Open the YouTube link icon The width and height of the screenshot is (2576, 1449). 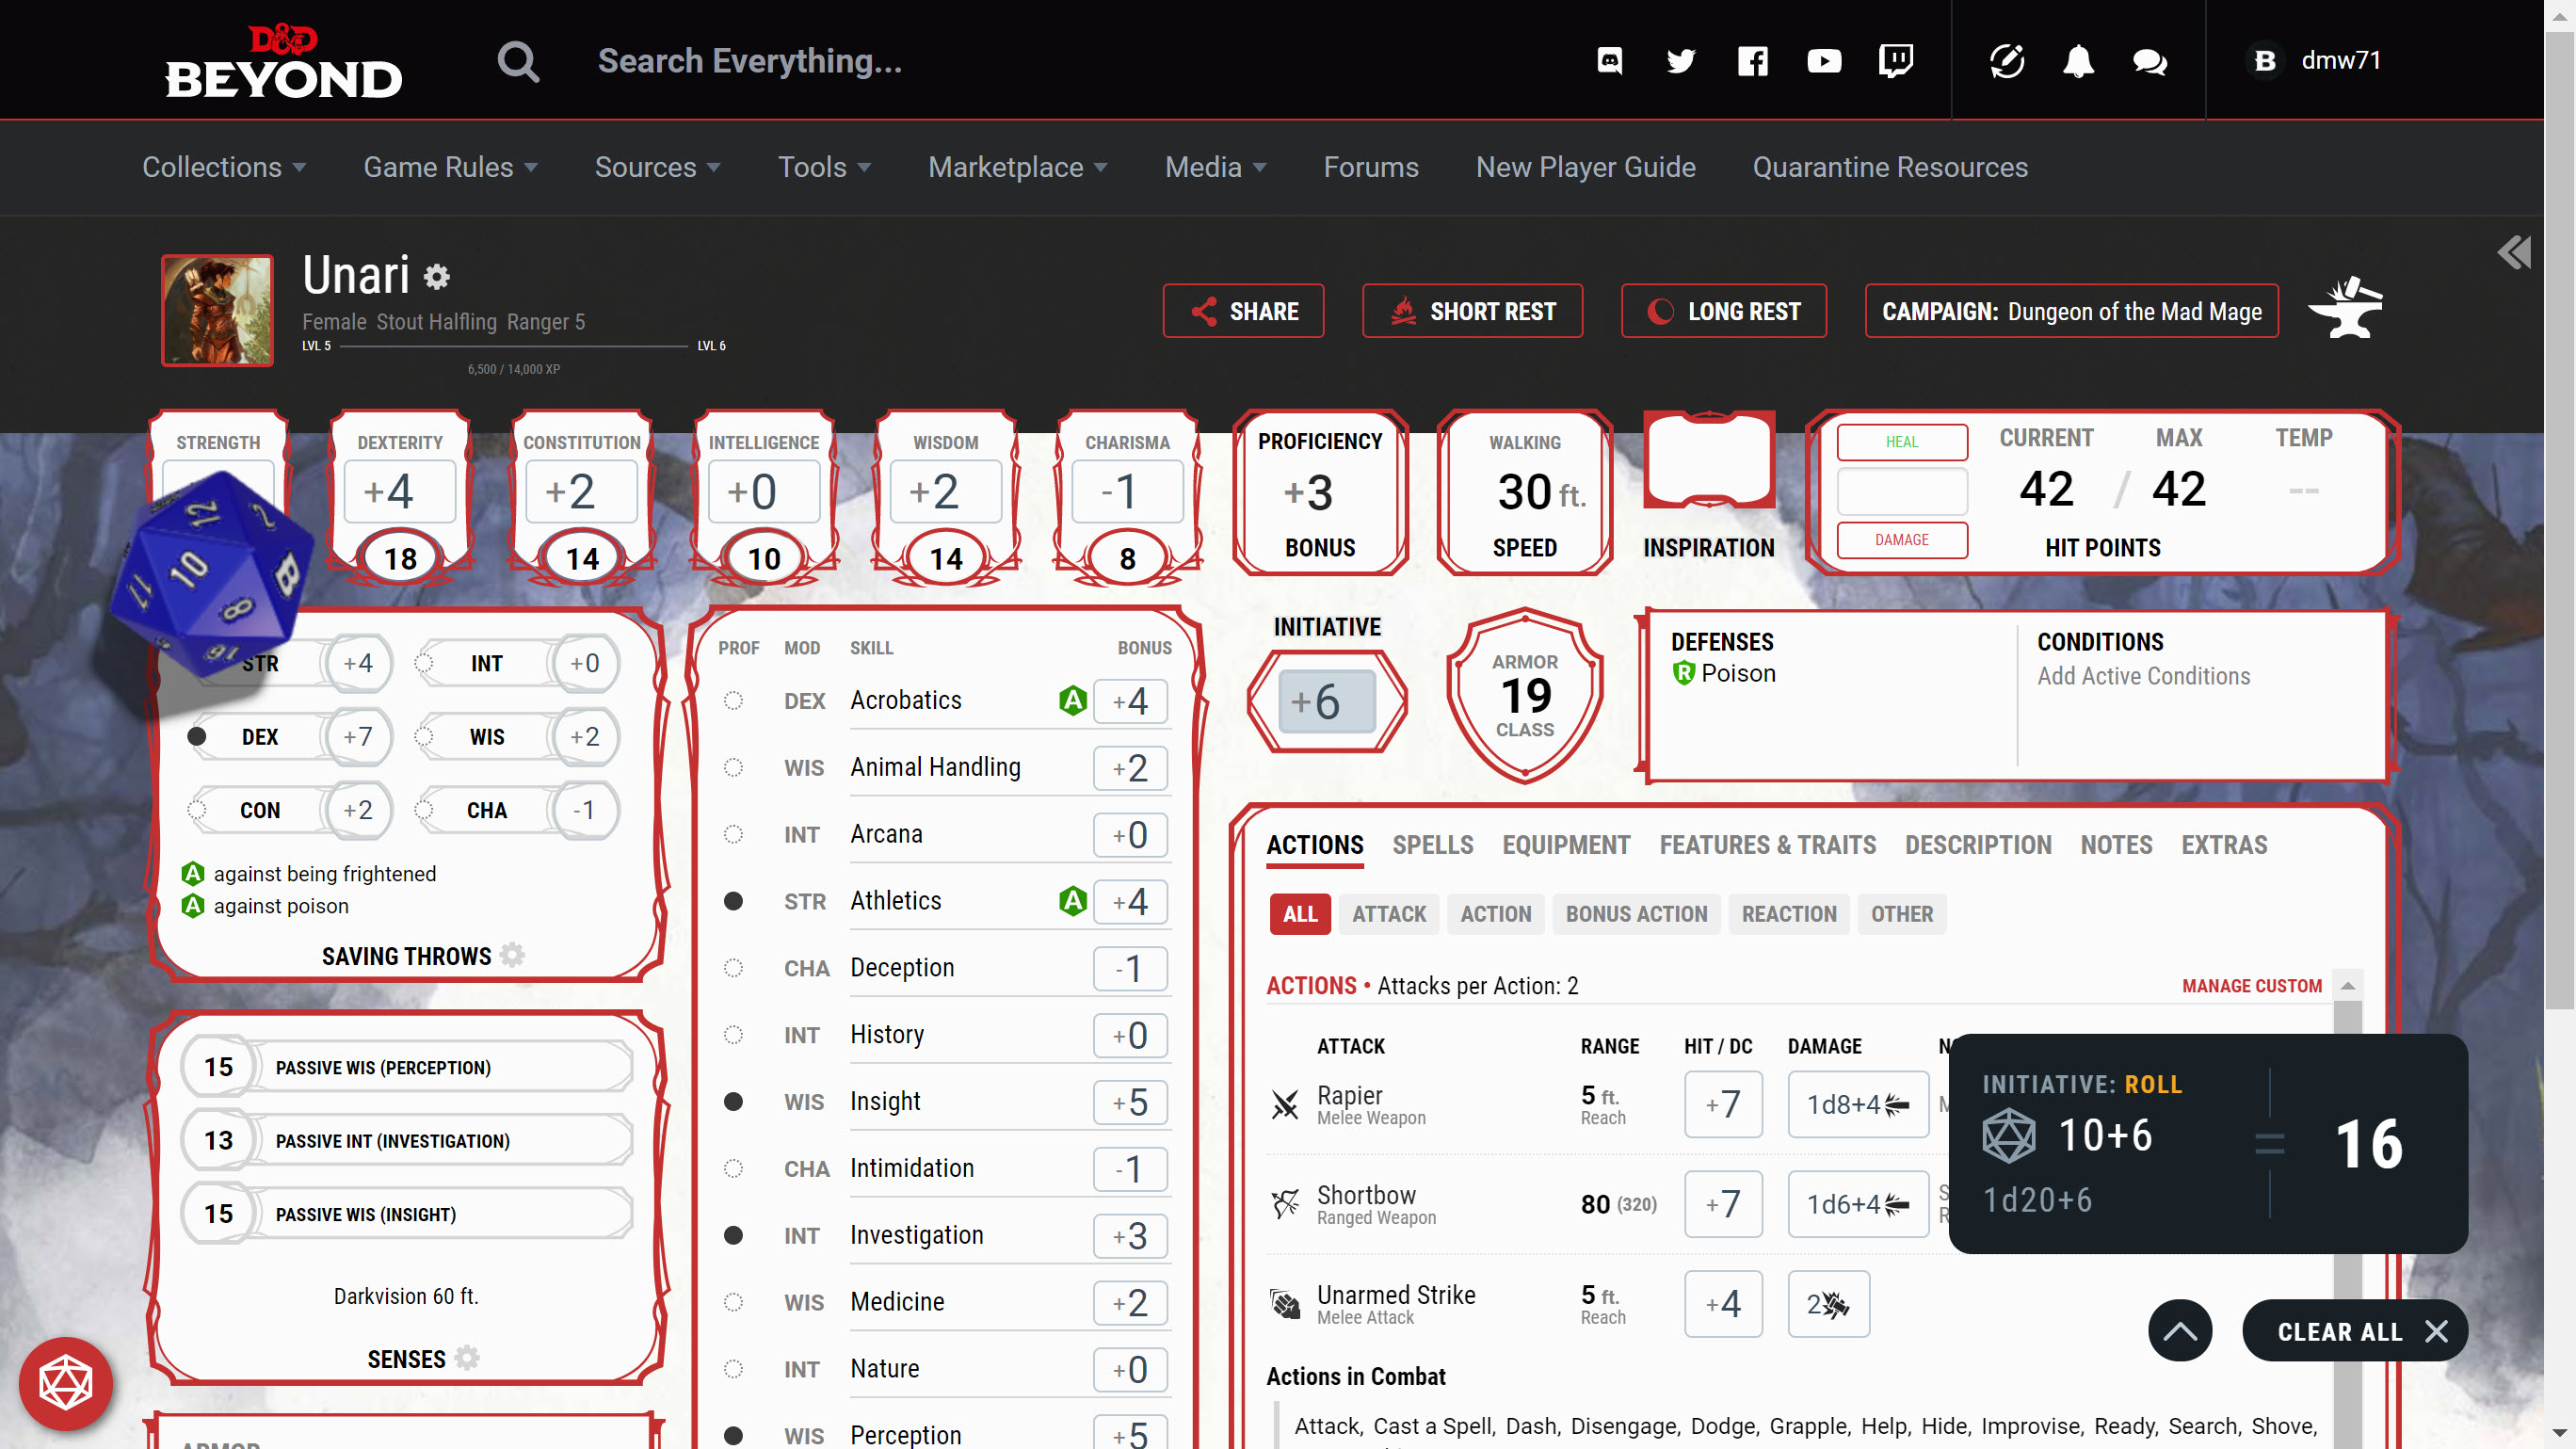[1824, 61]
